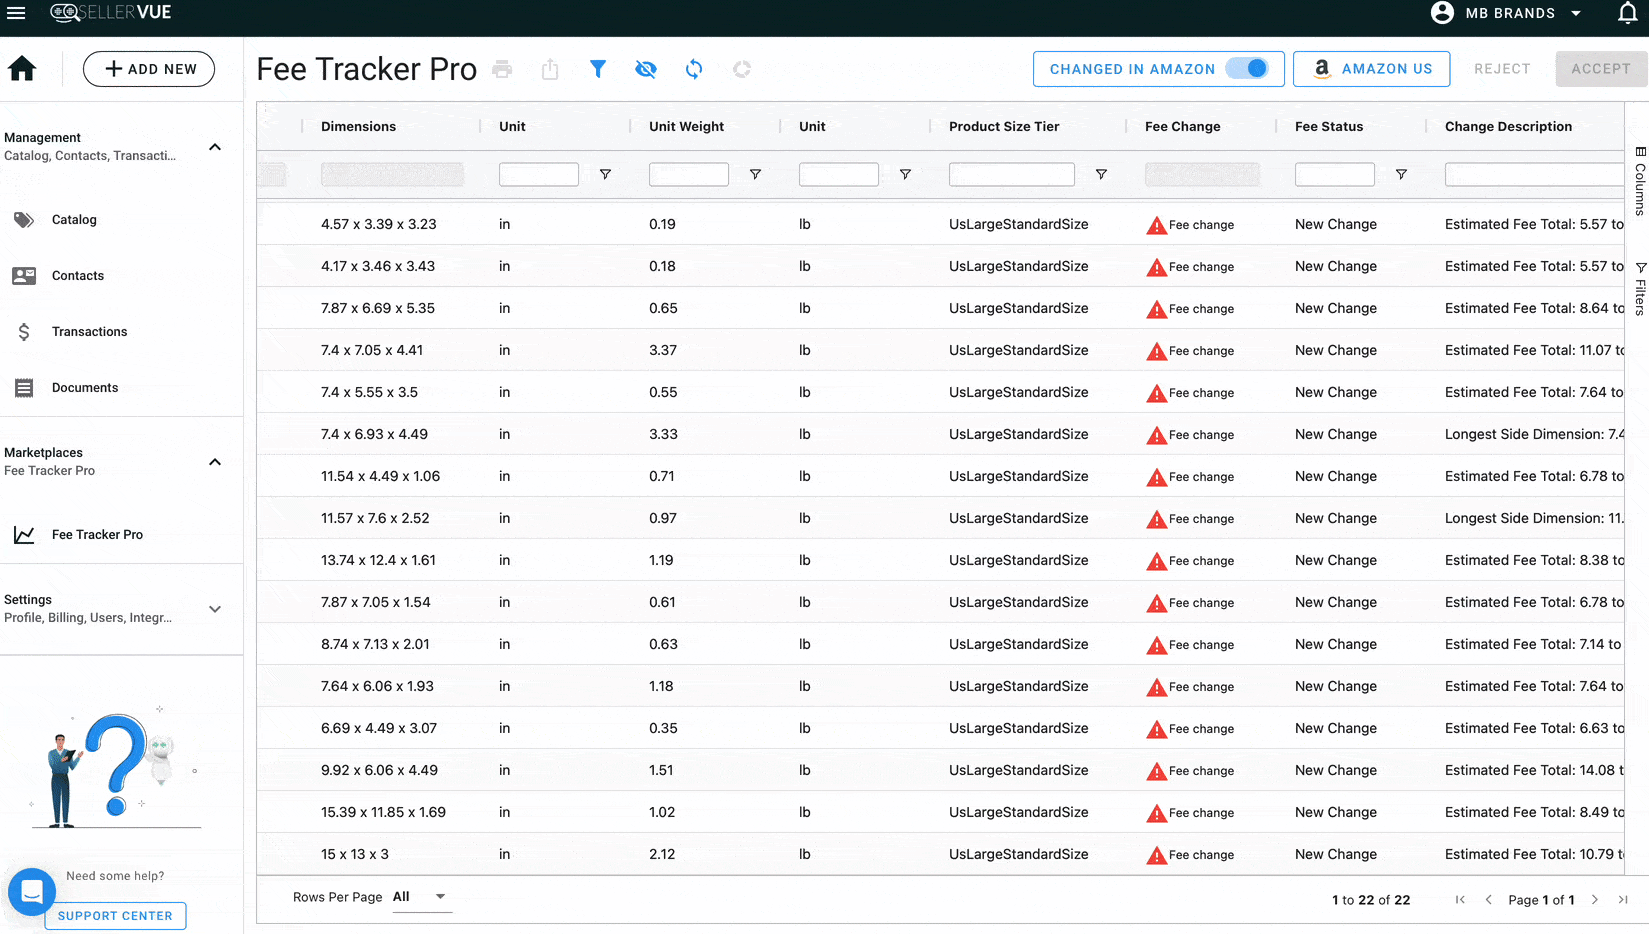Open filter options for Product Size Tier column

[x=1101, y=174]
